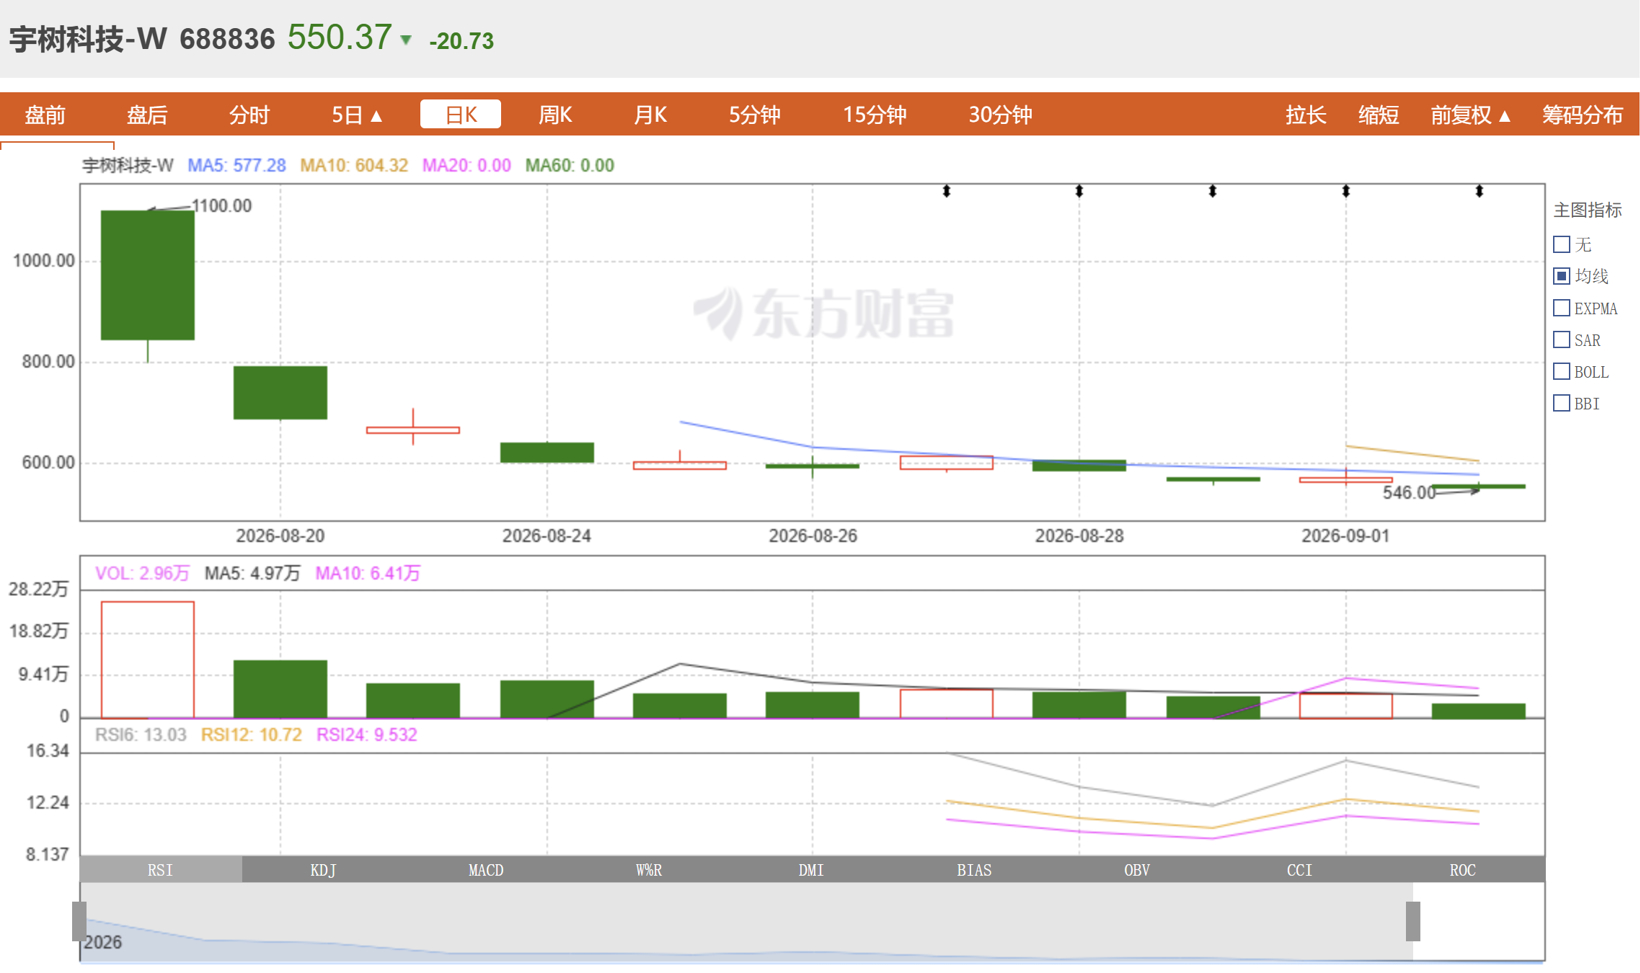Toggle the 均线 moving average checkbox
1640x973 pixels.
[1562, 276]
